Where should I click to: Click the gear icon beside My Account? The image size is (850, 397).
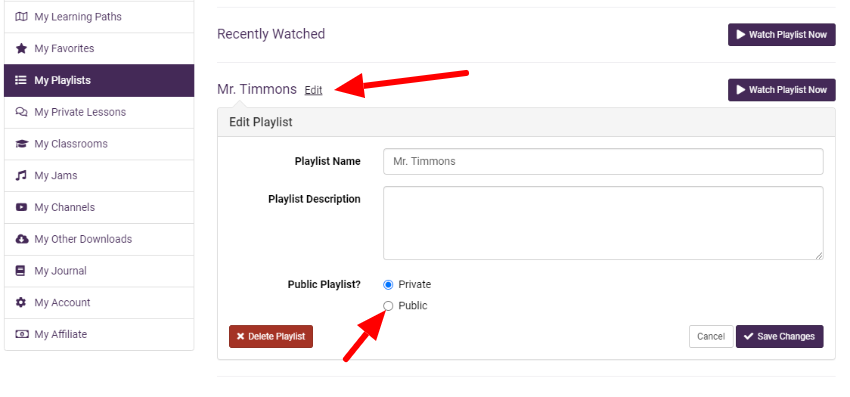pos(21,303)
